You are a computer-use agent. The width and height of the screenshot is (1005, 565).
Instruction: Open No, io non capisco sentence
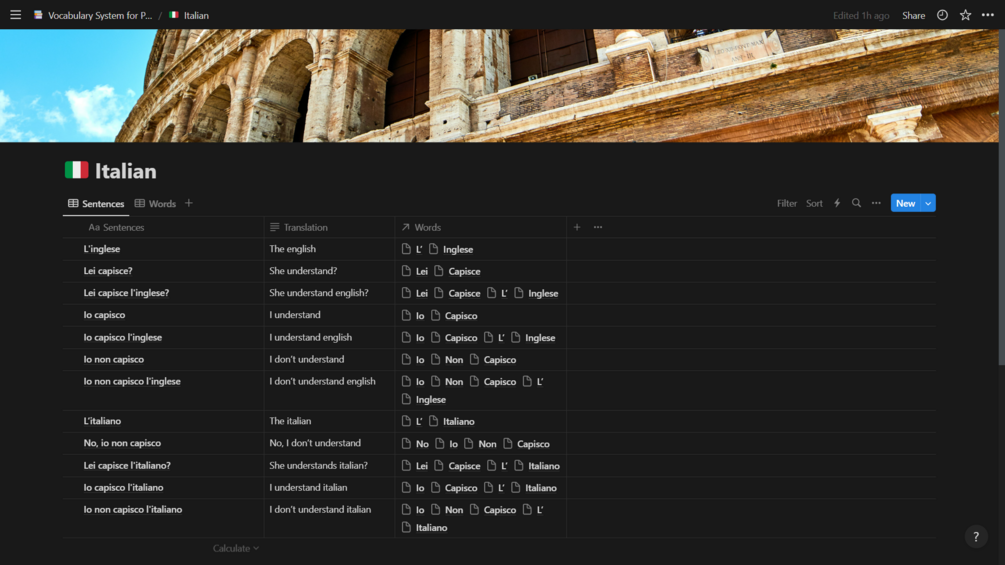[x=122, y=443]
